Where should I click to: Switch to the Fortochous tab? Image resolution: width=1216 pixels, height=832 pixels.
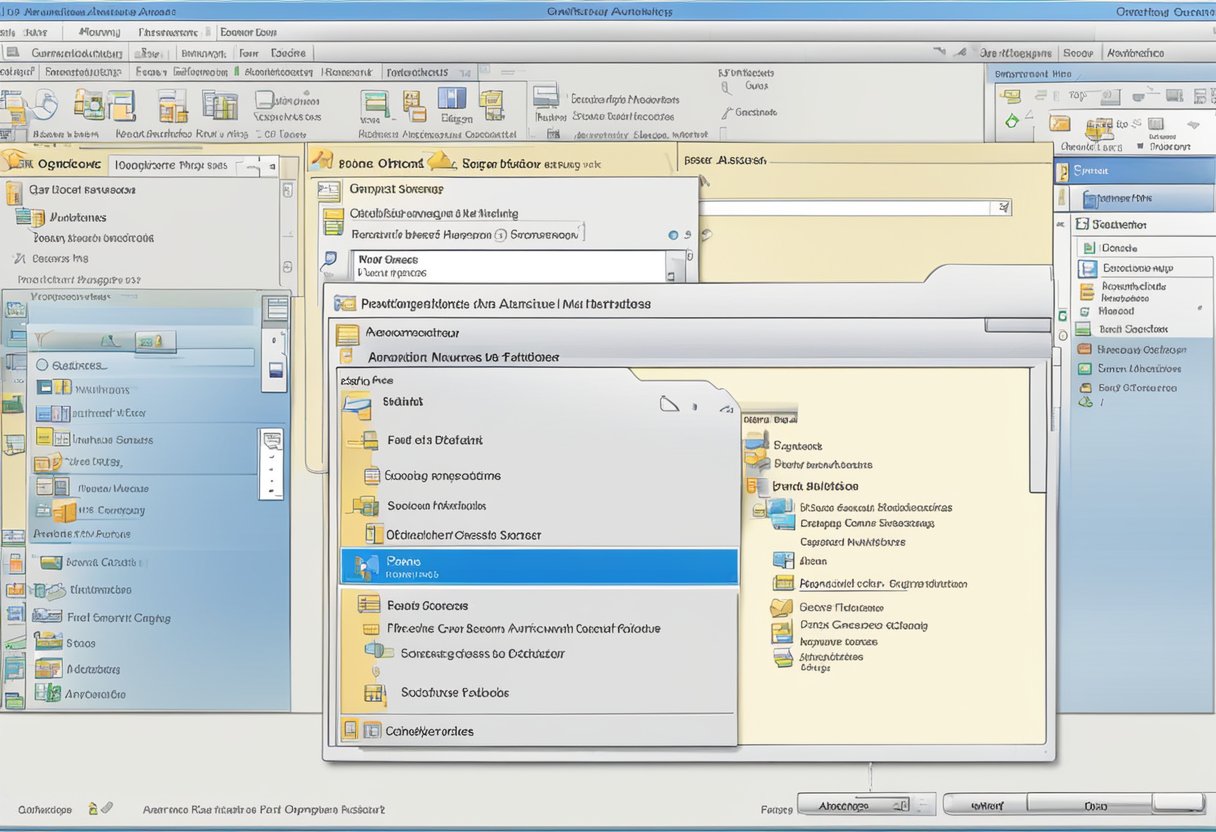pyautogui.click(x=417, y=72)
